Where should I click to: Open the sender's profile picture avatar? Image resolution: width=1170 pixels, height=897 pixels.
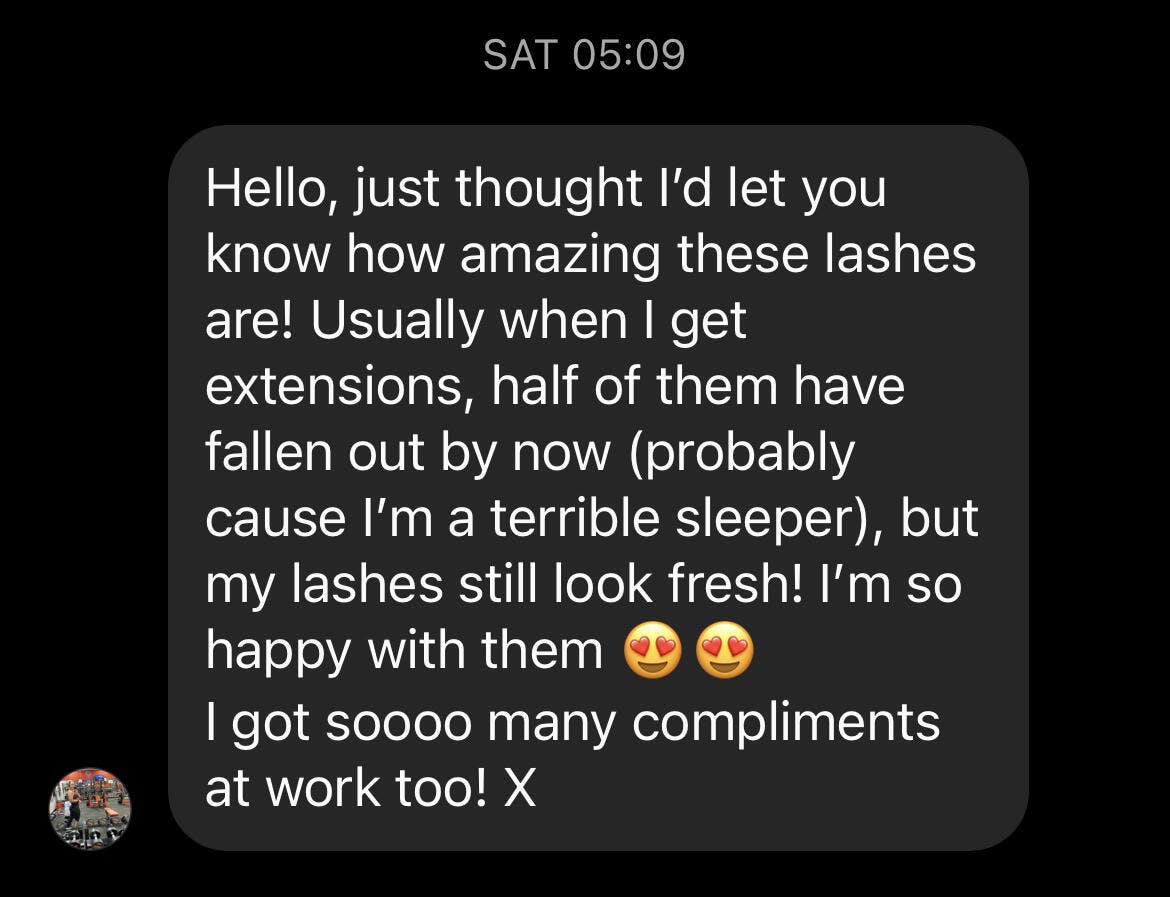90,809
